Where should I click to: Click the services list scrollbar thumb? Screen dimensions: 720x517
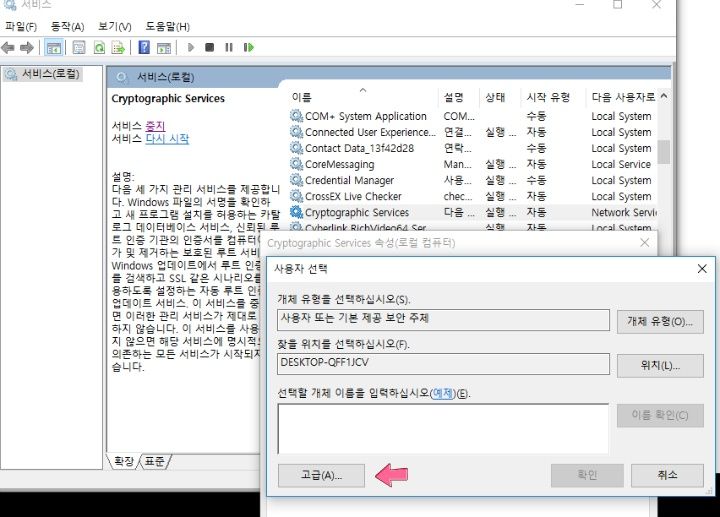(664, 152)
